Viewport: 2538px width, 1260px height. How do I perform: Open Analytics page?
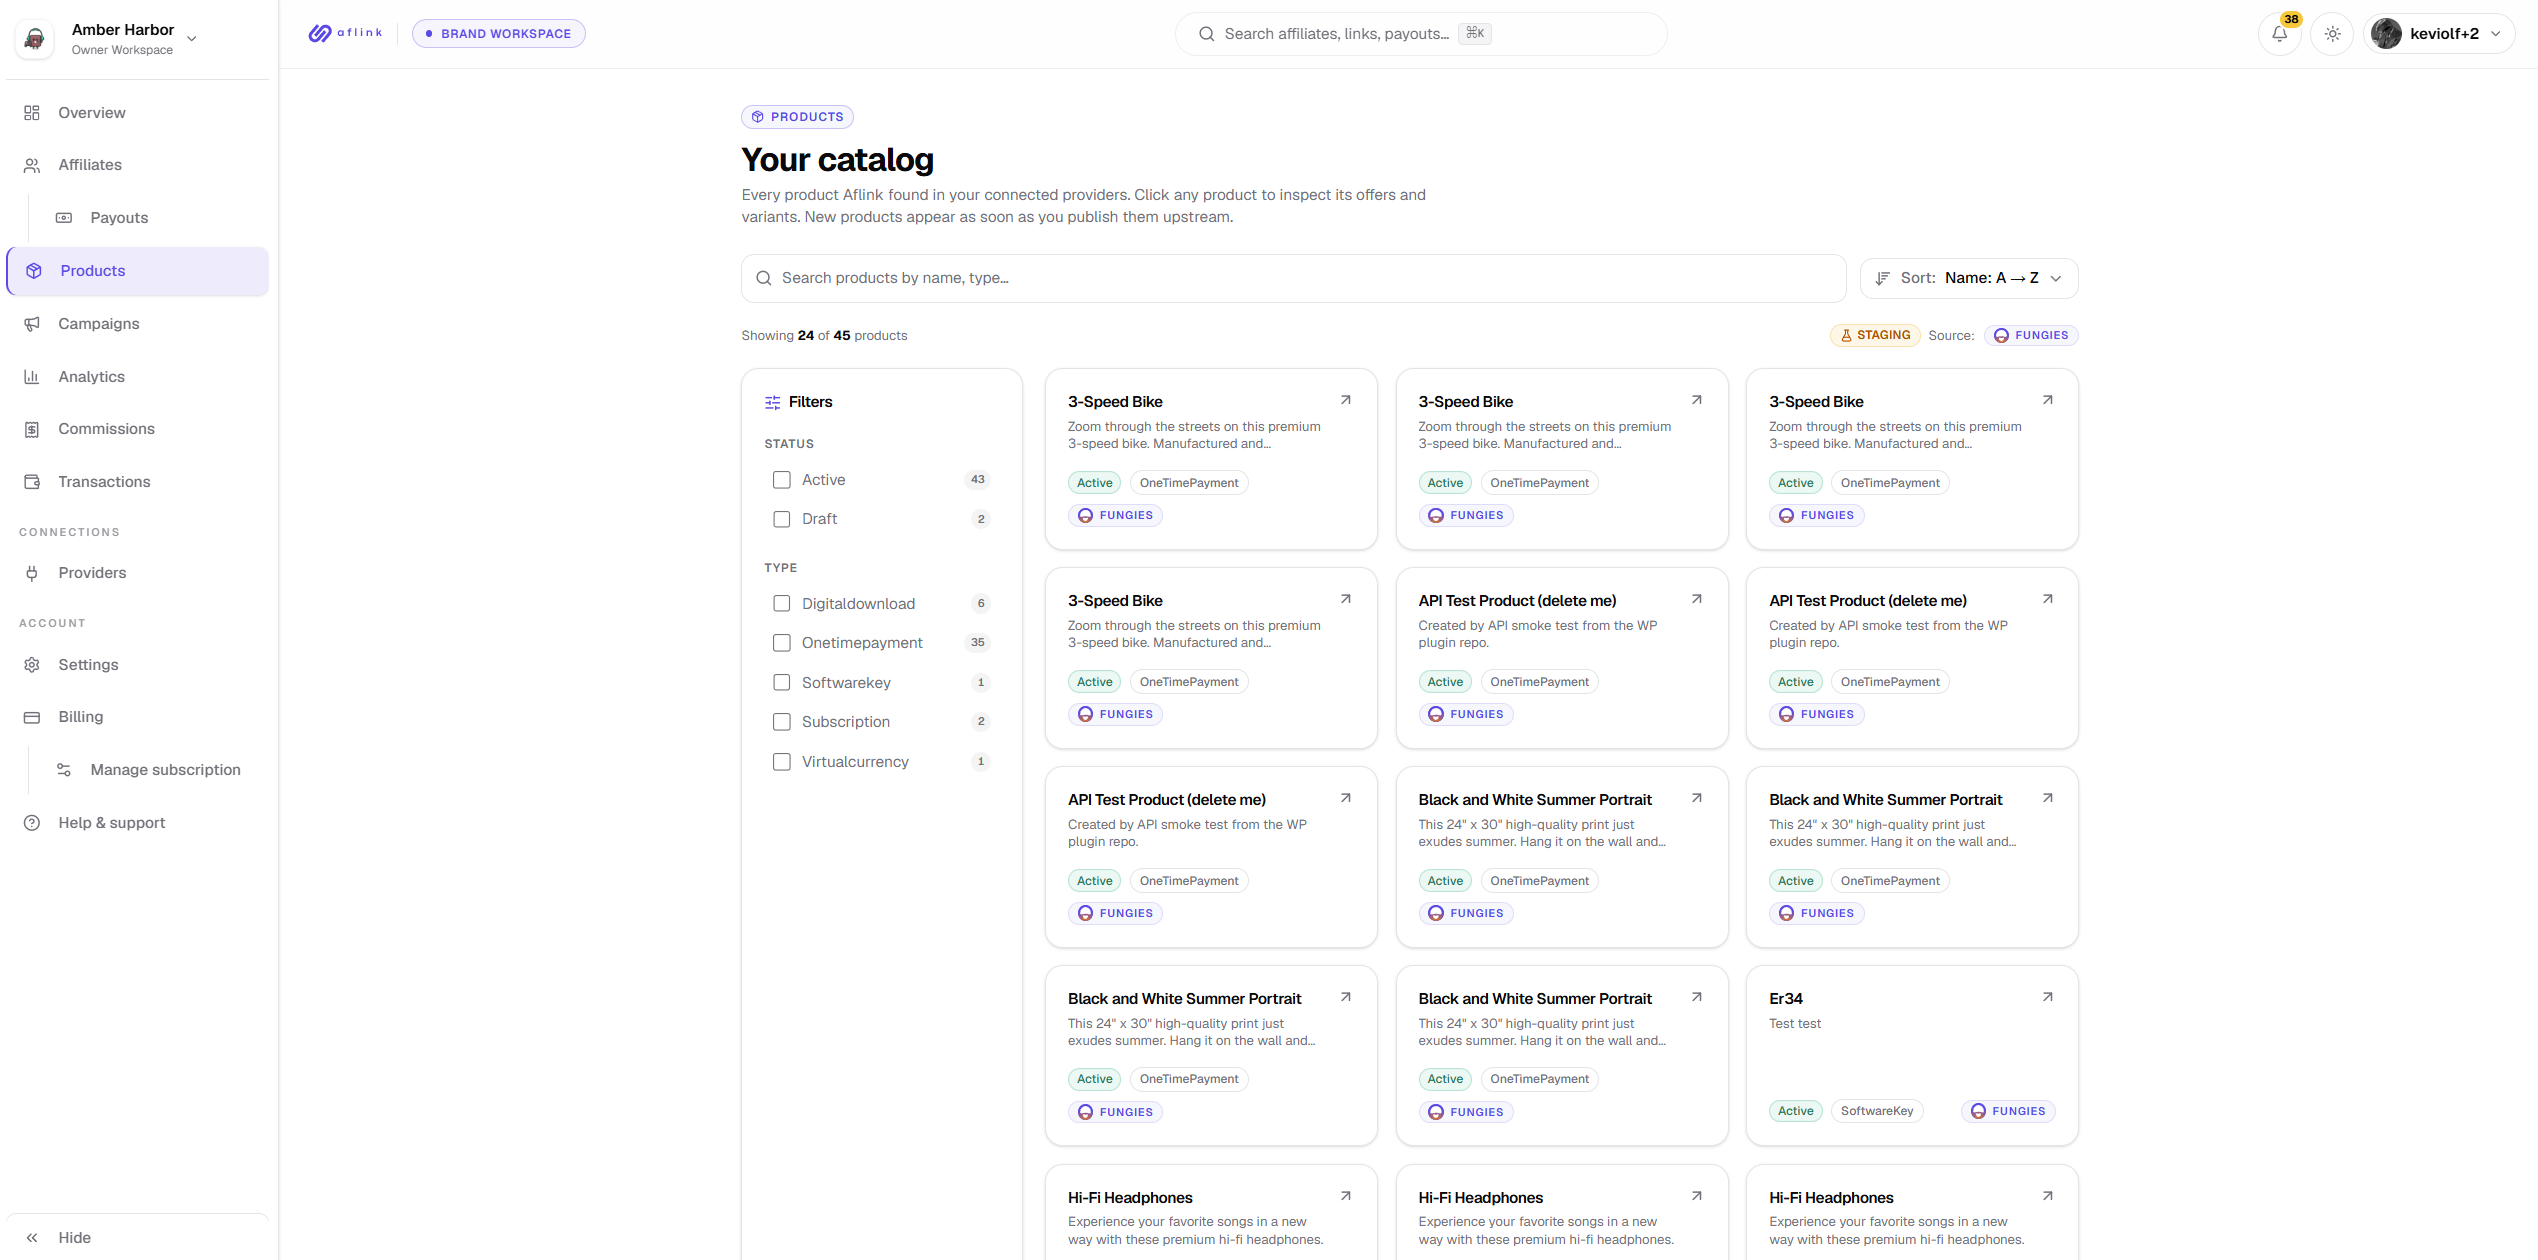pyautogui.click(x=138, y=377)
